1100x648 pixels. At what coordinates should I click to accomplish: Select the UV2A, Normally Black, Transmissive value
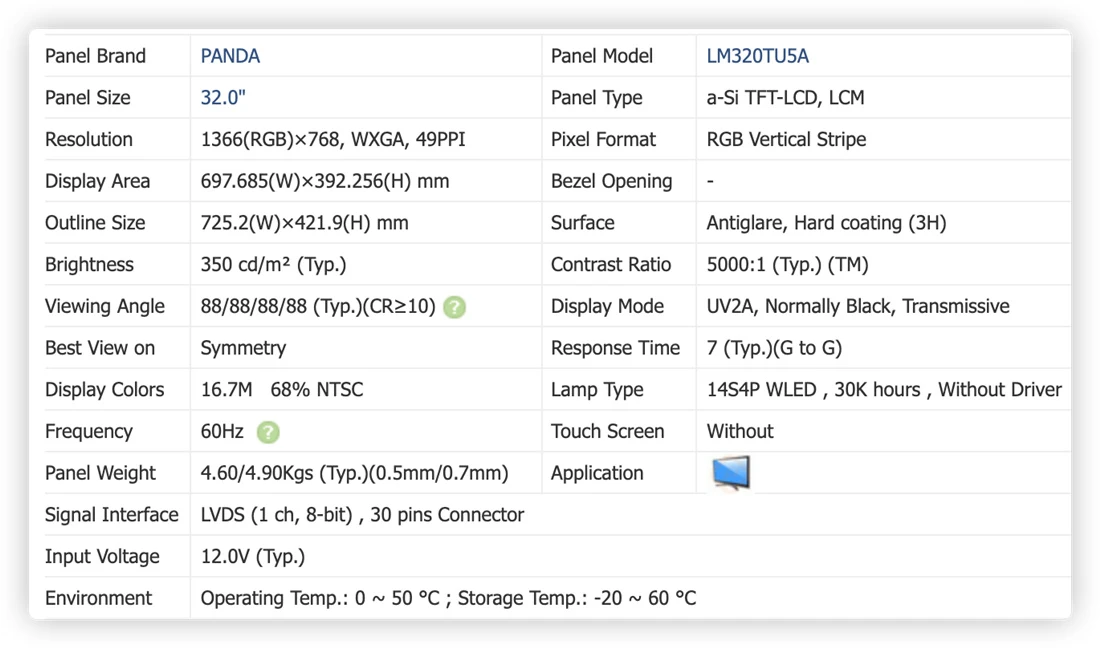(857, 306)
